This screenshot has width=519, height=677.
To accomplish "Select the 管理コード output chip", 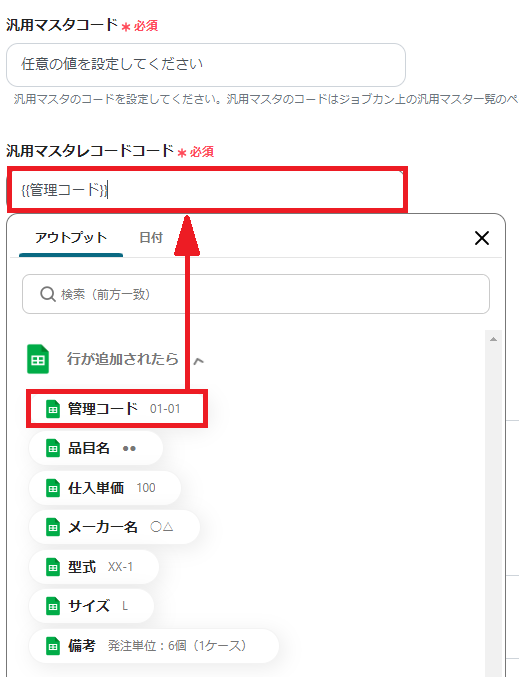I will pyautogui.click(x=117, y=408).
